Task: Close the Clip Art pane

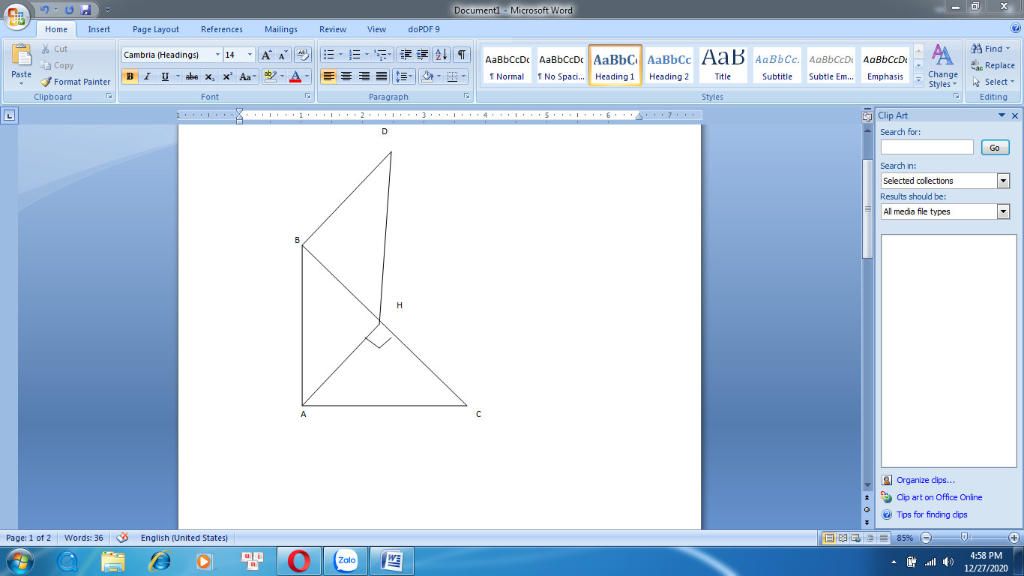Action: coord(1014,116)
